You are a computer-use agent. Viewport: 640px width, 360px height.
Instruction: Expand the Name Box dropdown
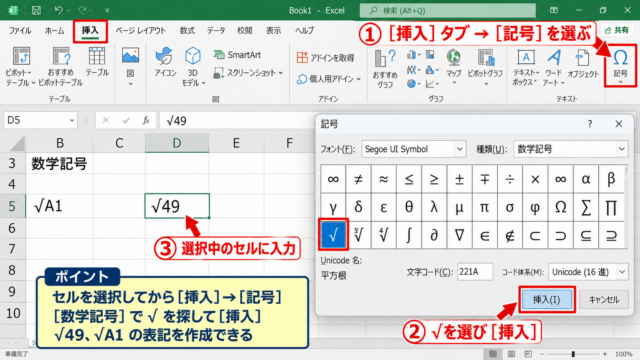[x=72, y=120]
